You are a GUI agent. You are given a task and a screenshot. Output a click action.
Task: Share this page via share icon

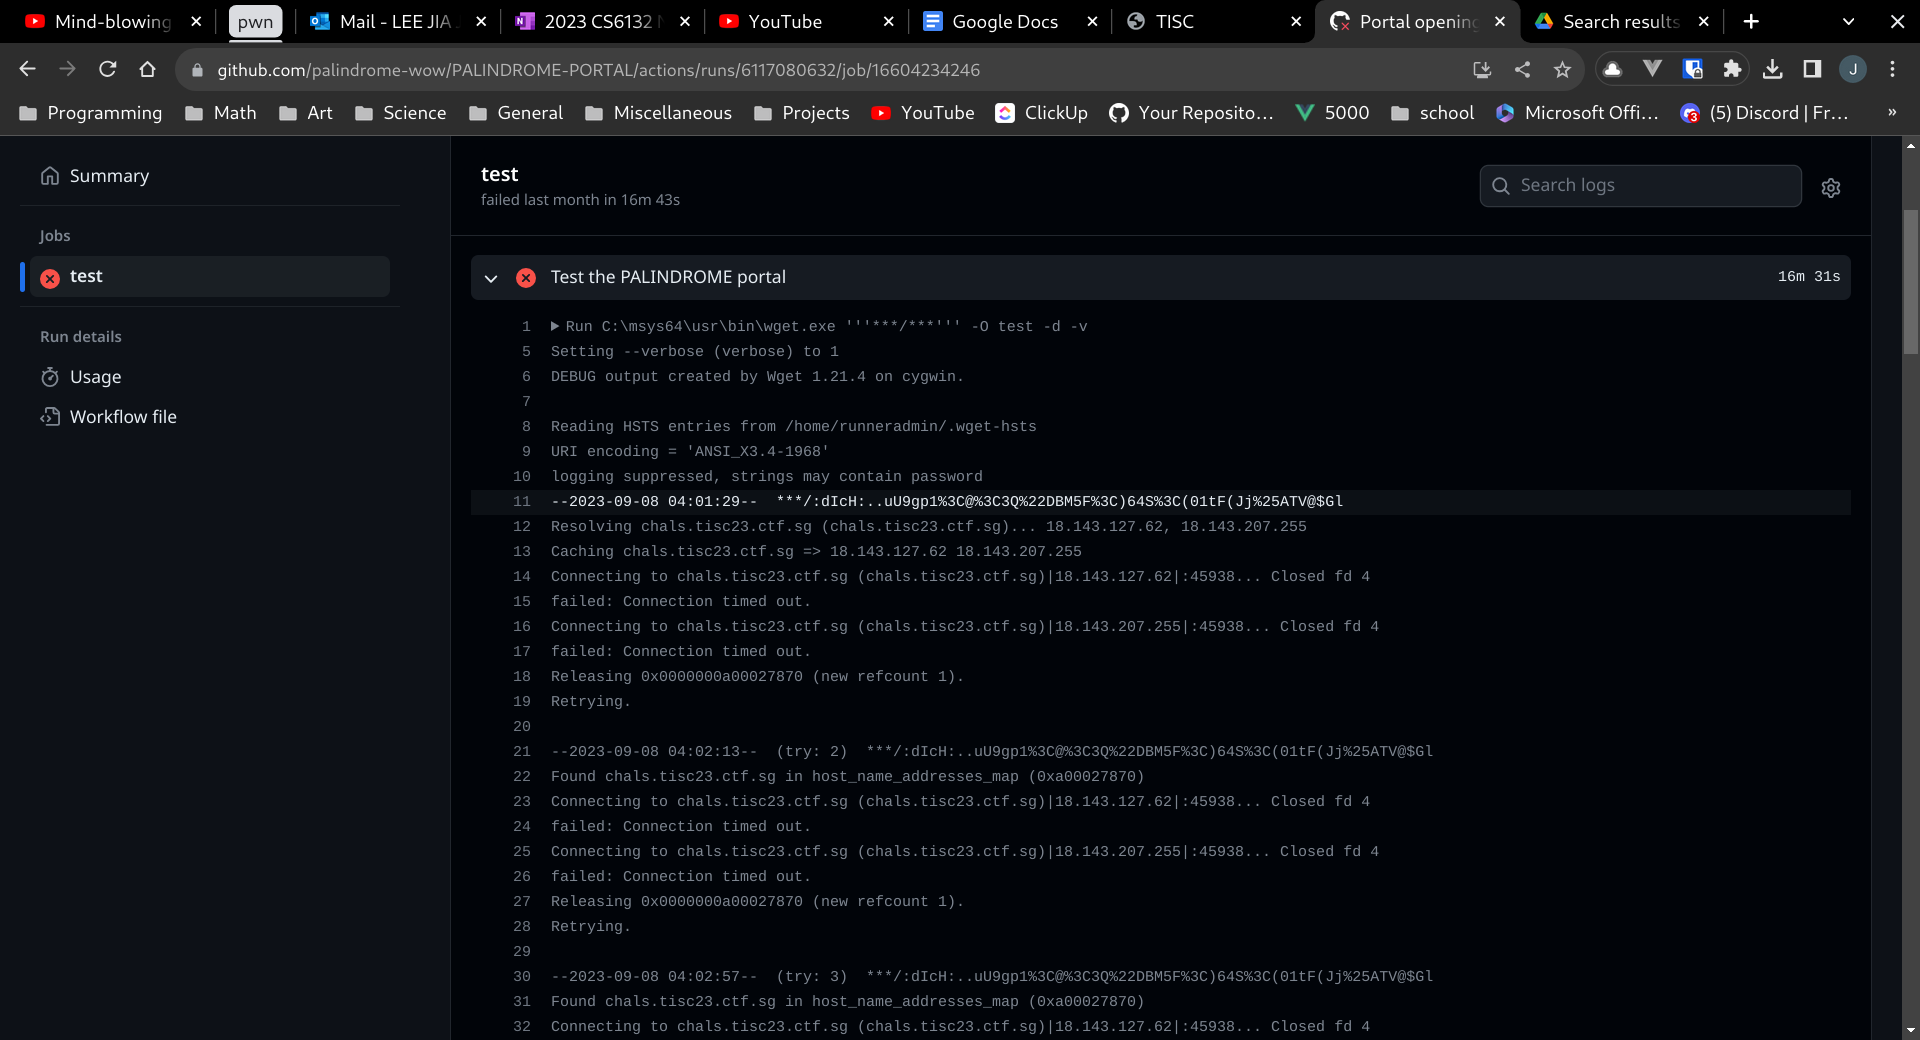click(1522, 69)
